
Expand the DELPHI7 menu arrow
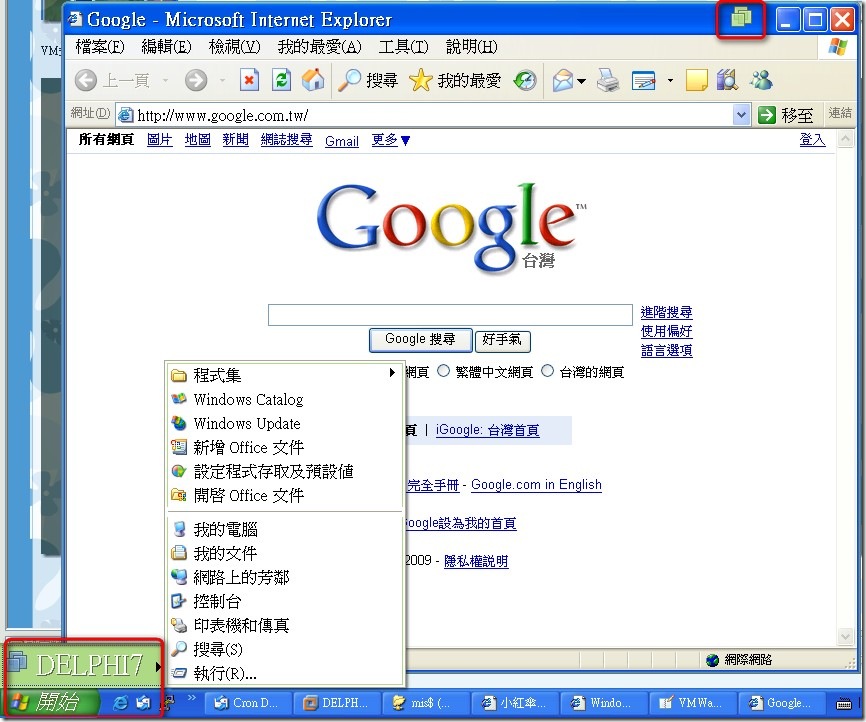coord(158,666)
